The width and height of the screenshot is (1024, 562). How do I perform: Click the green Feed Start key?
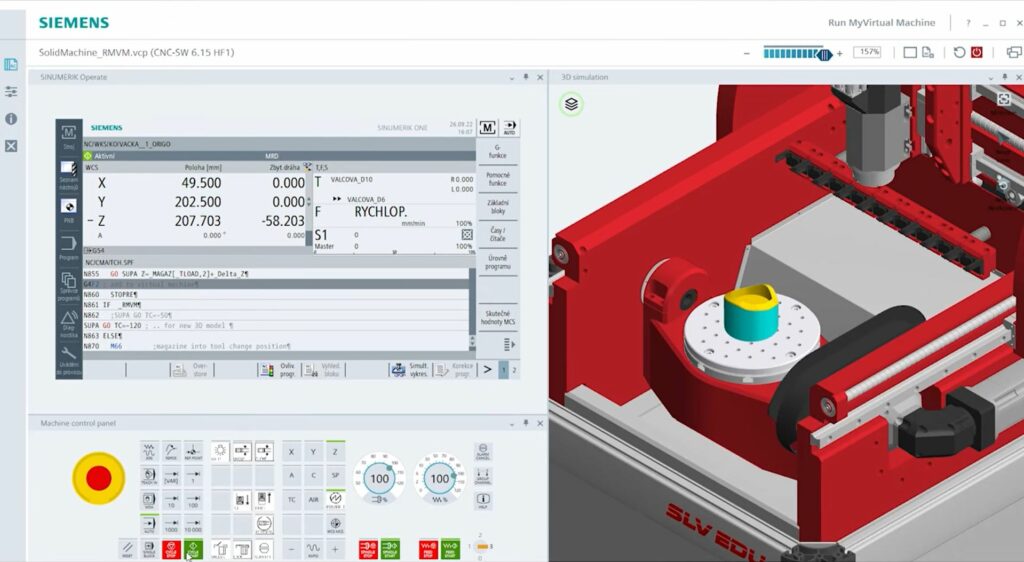(451, 549)
